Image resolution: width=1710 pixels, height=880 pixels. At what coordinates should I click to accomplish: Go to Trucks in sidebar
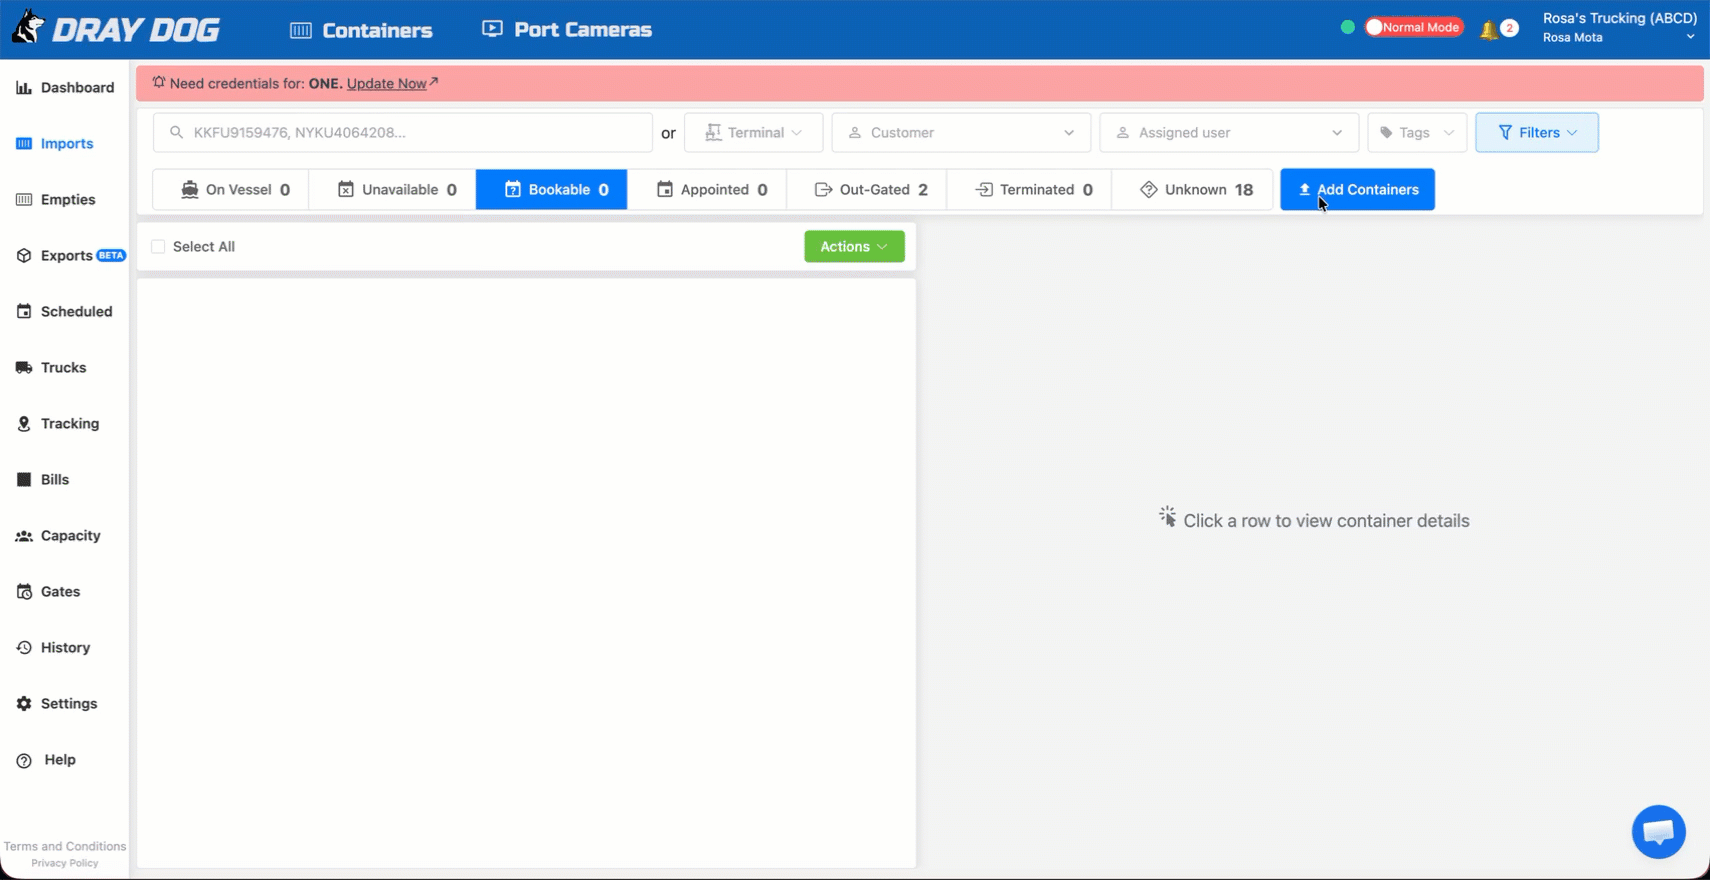click(52, 368)
